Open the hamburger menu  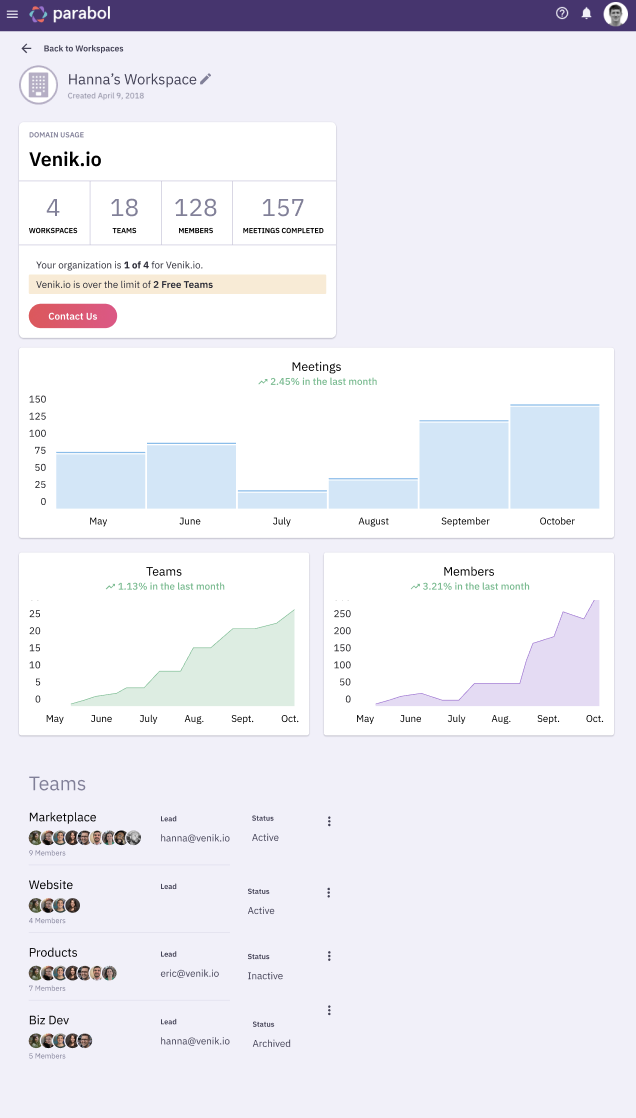(x=13, y=14)
